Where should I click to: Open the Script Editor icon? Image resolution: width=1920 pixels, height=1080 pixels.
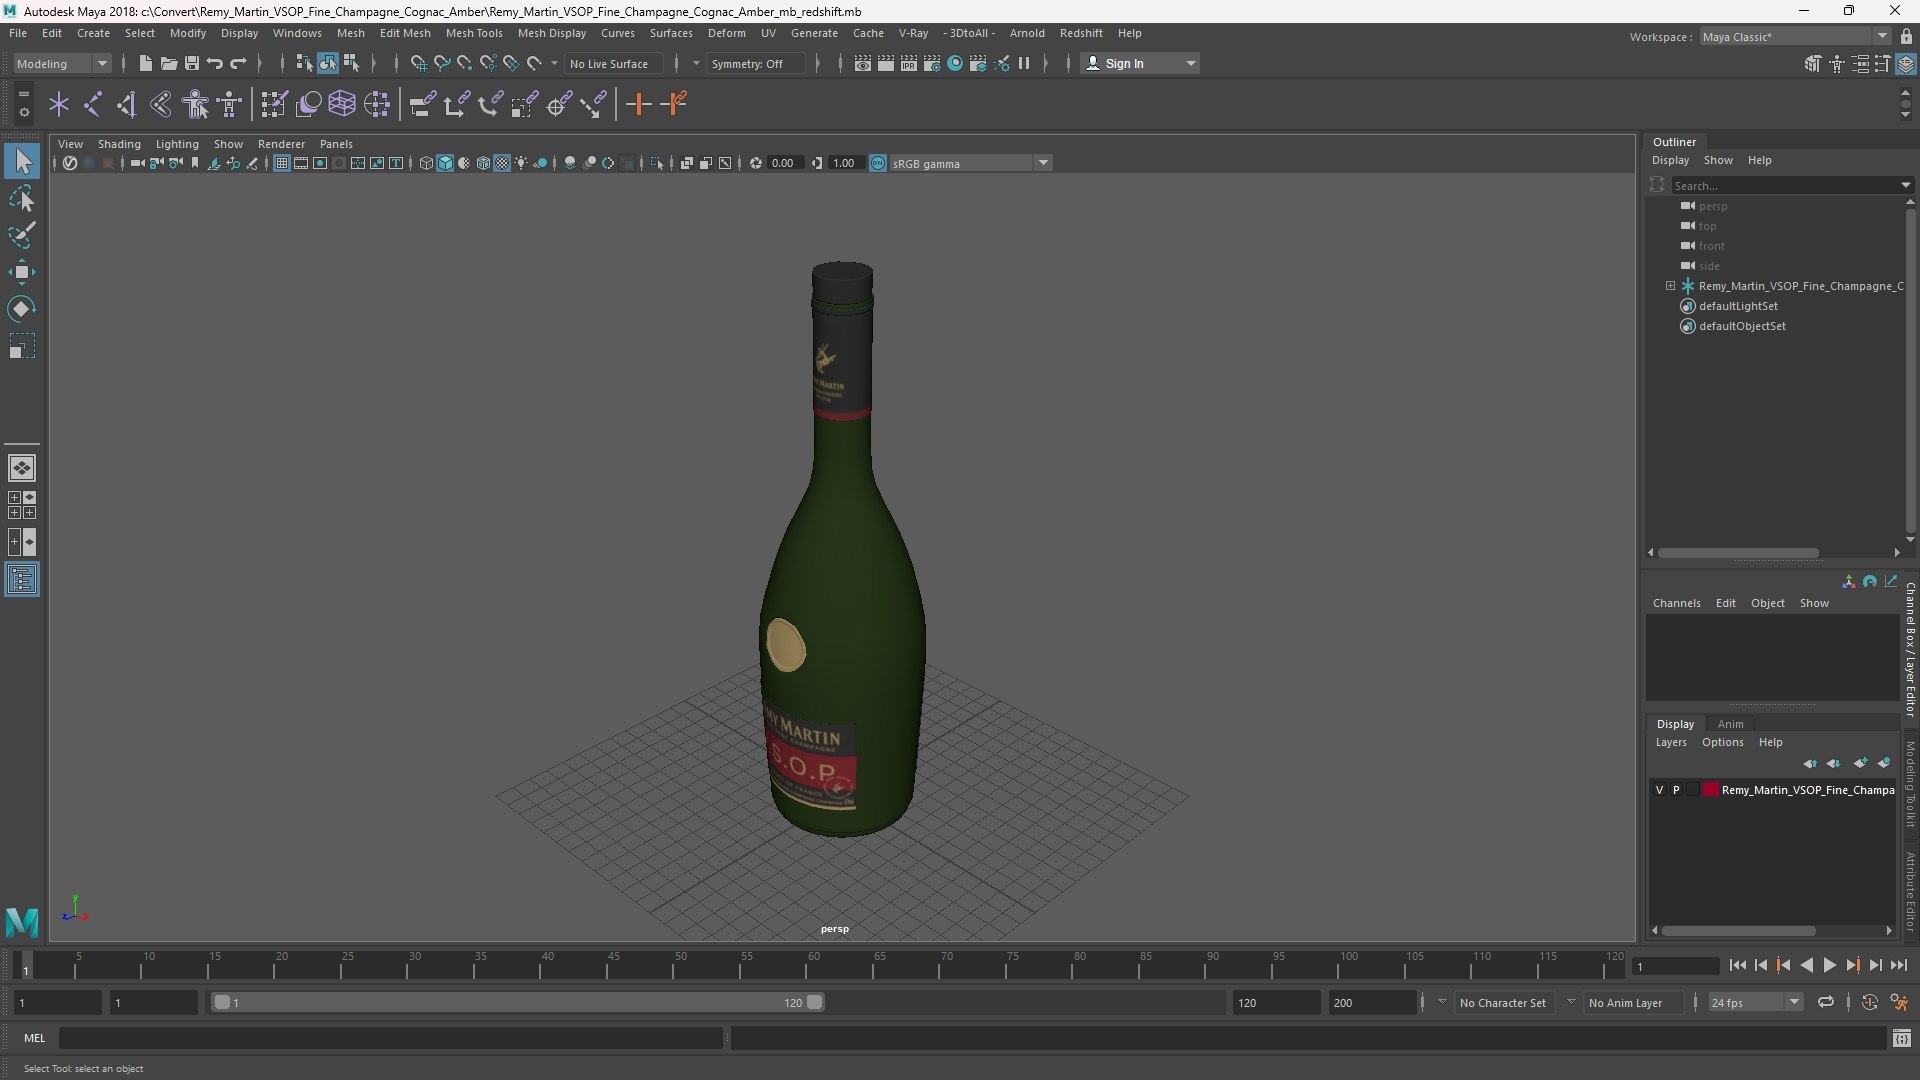click(1901, 1039)
